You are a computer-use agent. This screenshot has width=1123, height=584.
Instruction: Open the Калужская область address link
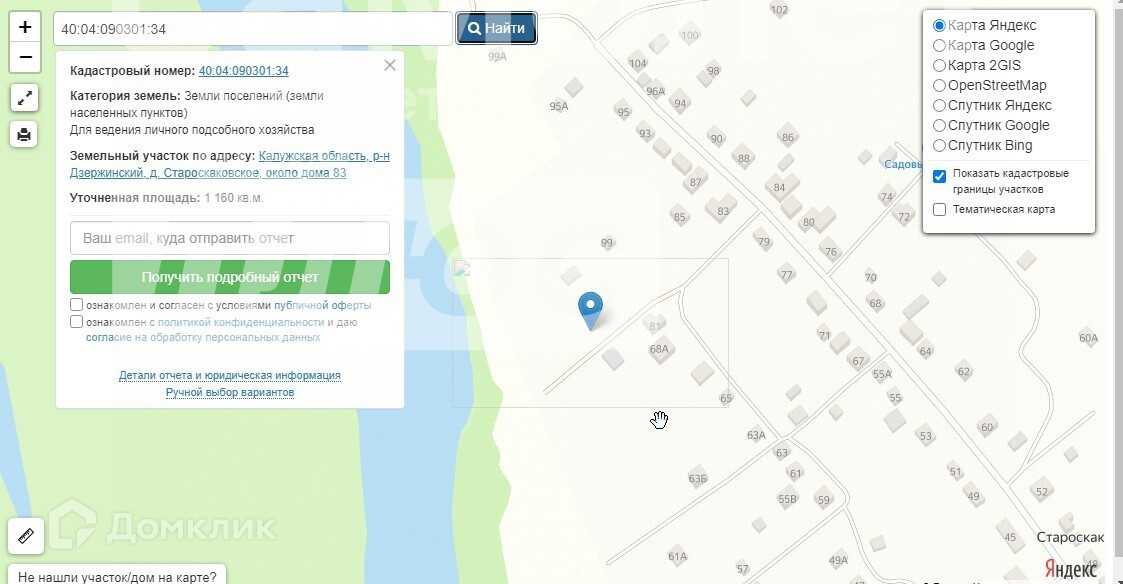(x=230, y=164)
